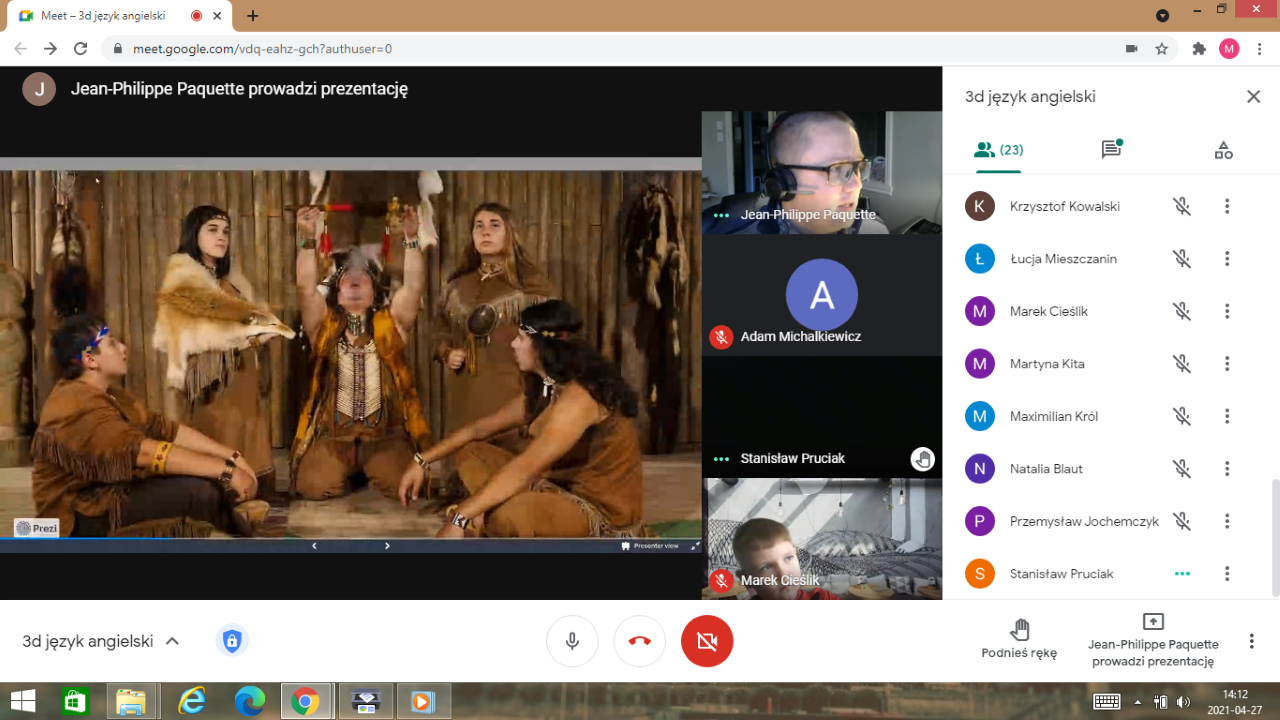Click the presentation status button in bottom bar
Image resolution: width=1280 pixels, height=720 pixels.
click(1153, 639)
